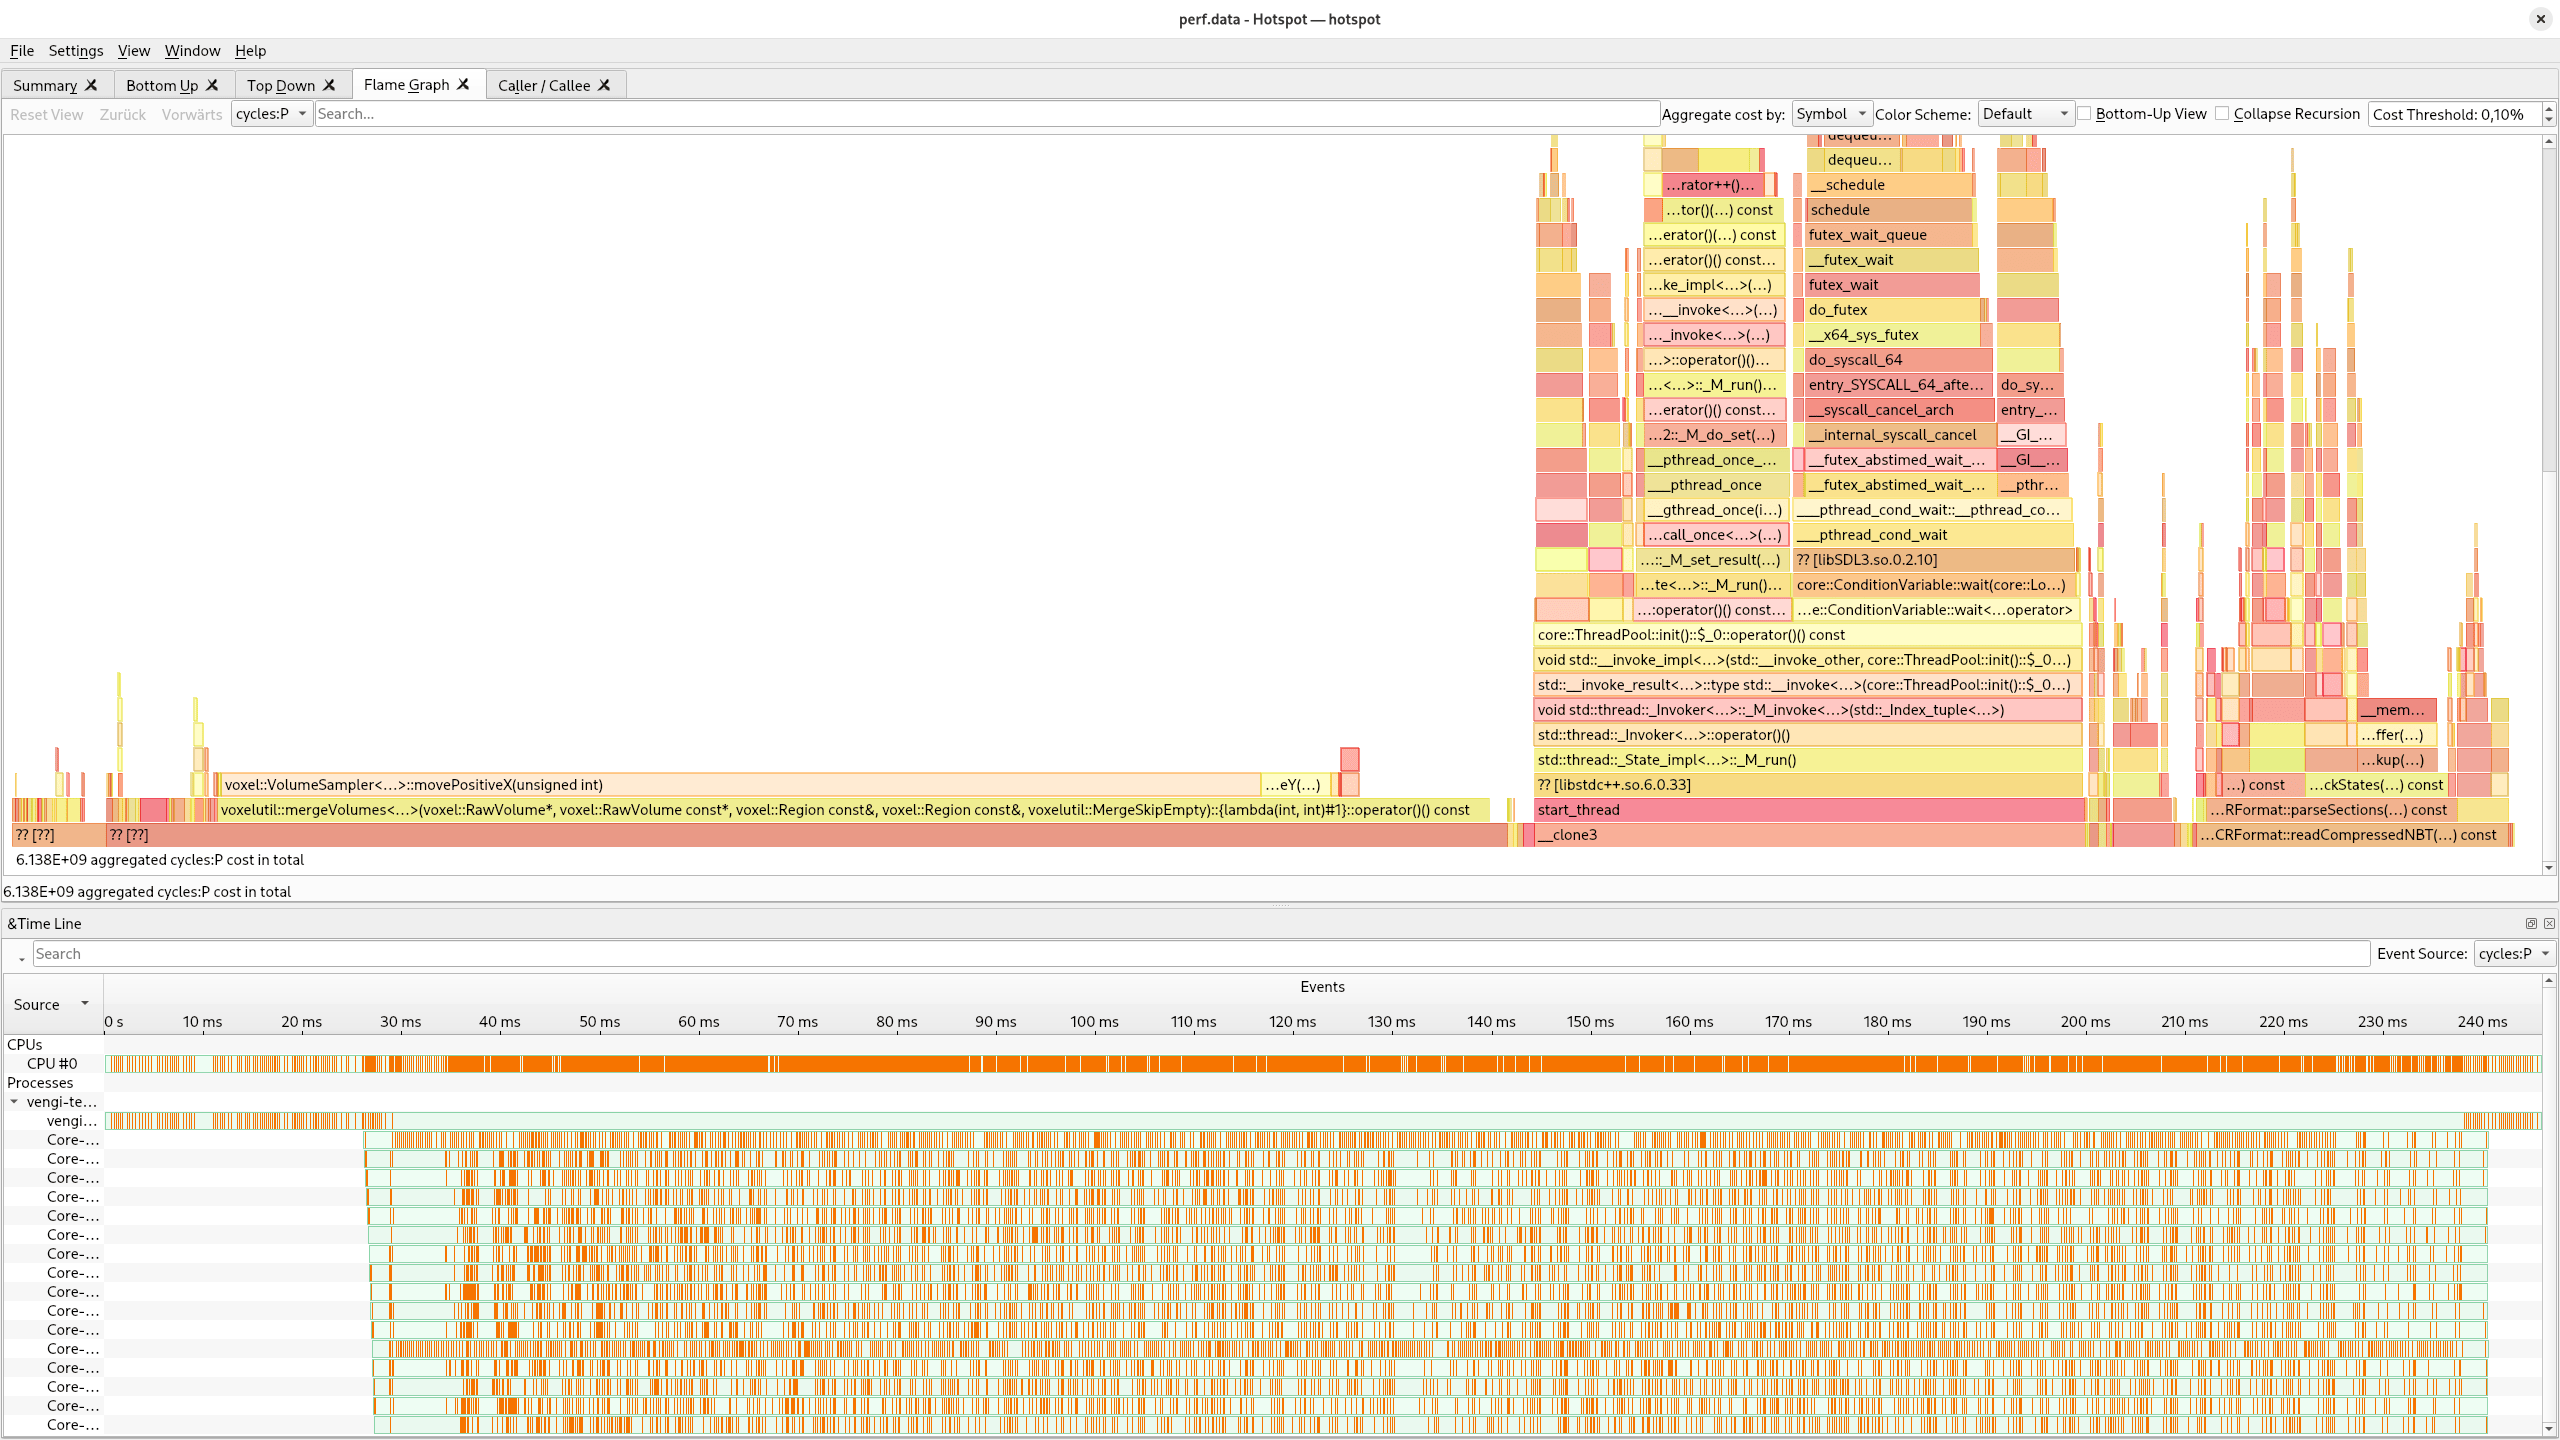Open the cycles:P cost type dropdown
The height and width of the screenshot is (1440, 2560).
tap(271, 113)
